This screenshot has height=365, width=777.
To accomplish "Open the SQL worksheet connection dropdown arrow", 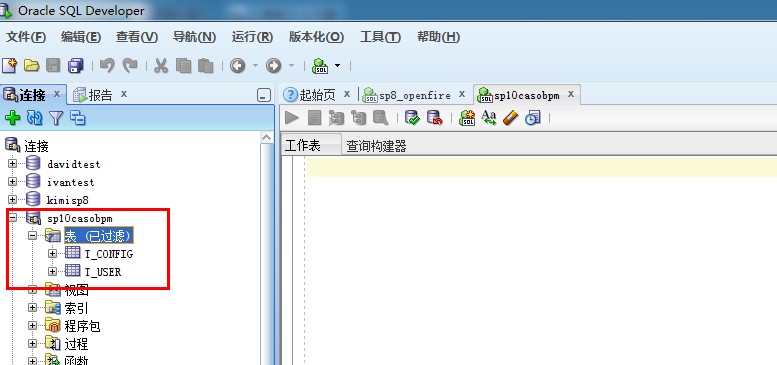I will point(337,65).
